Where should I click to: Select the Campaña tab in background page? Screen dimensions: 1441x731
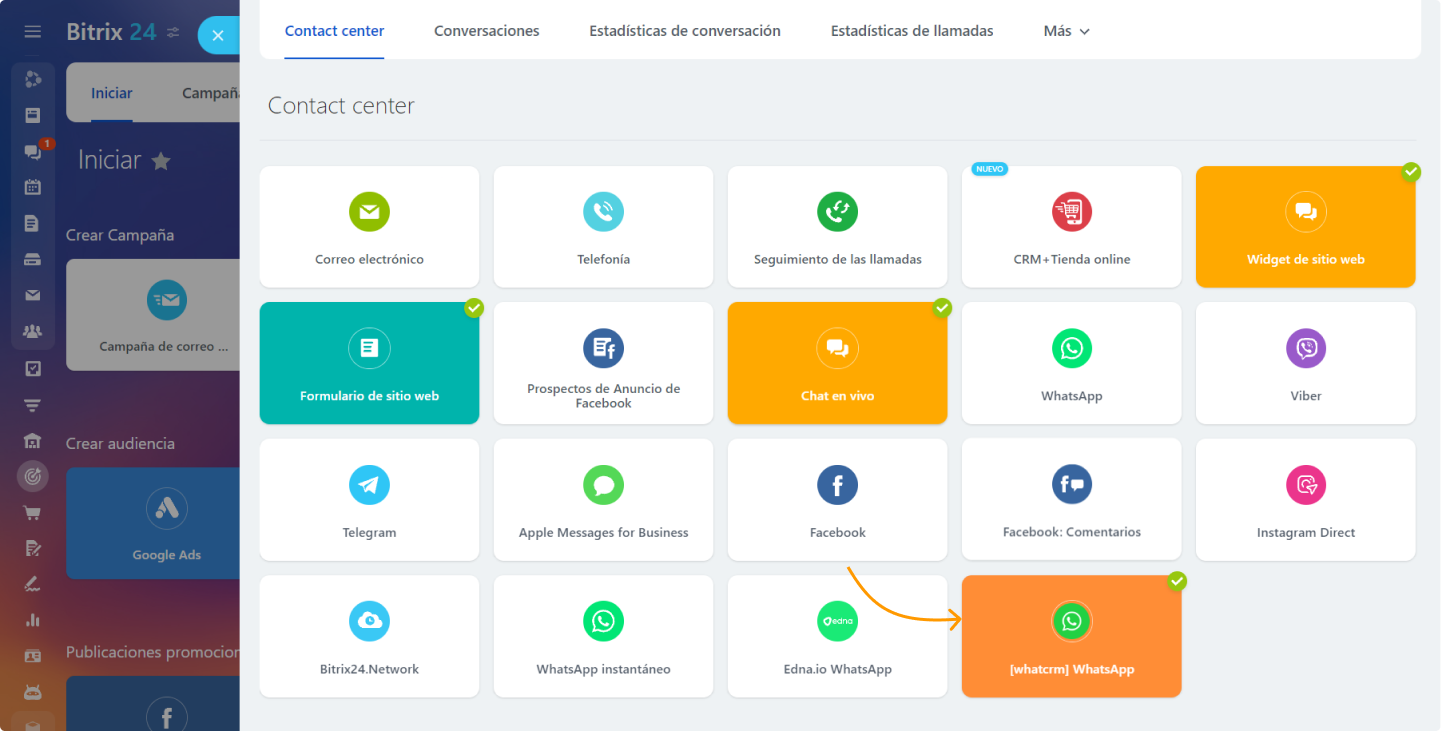tap(211, 93)
